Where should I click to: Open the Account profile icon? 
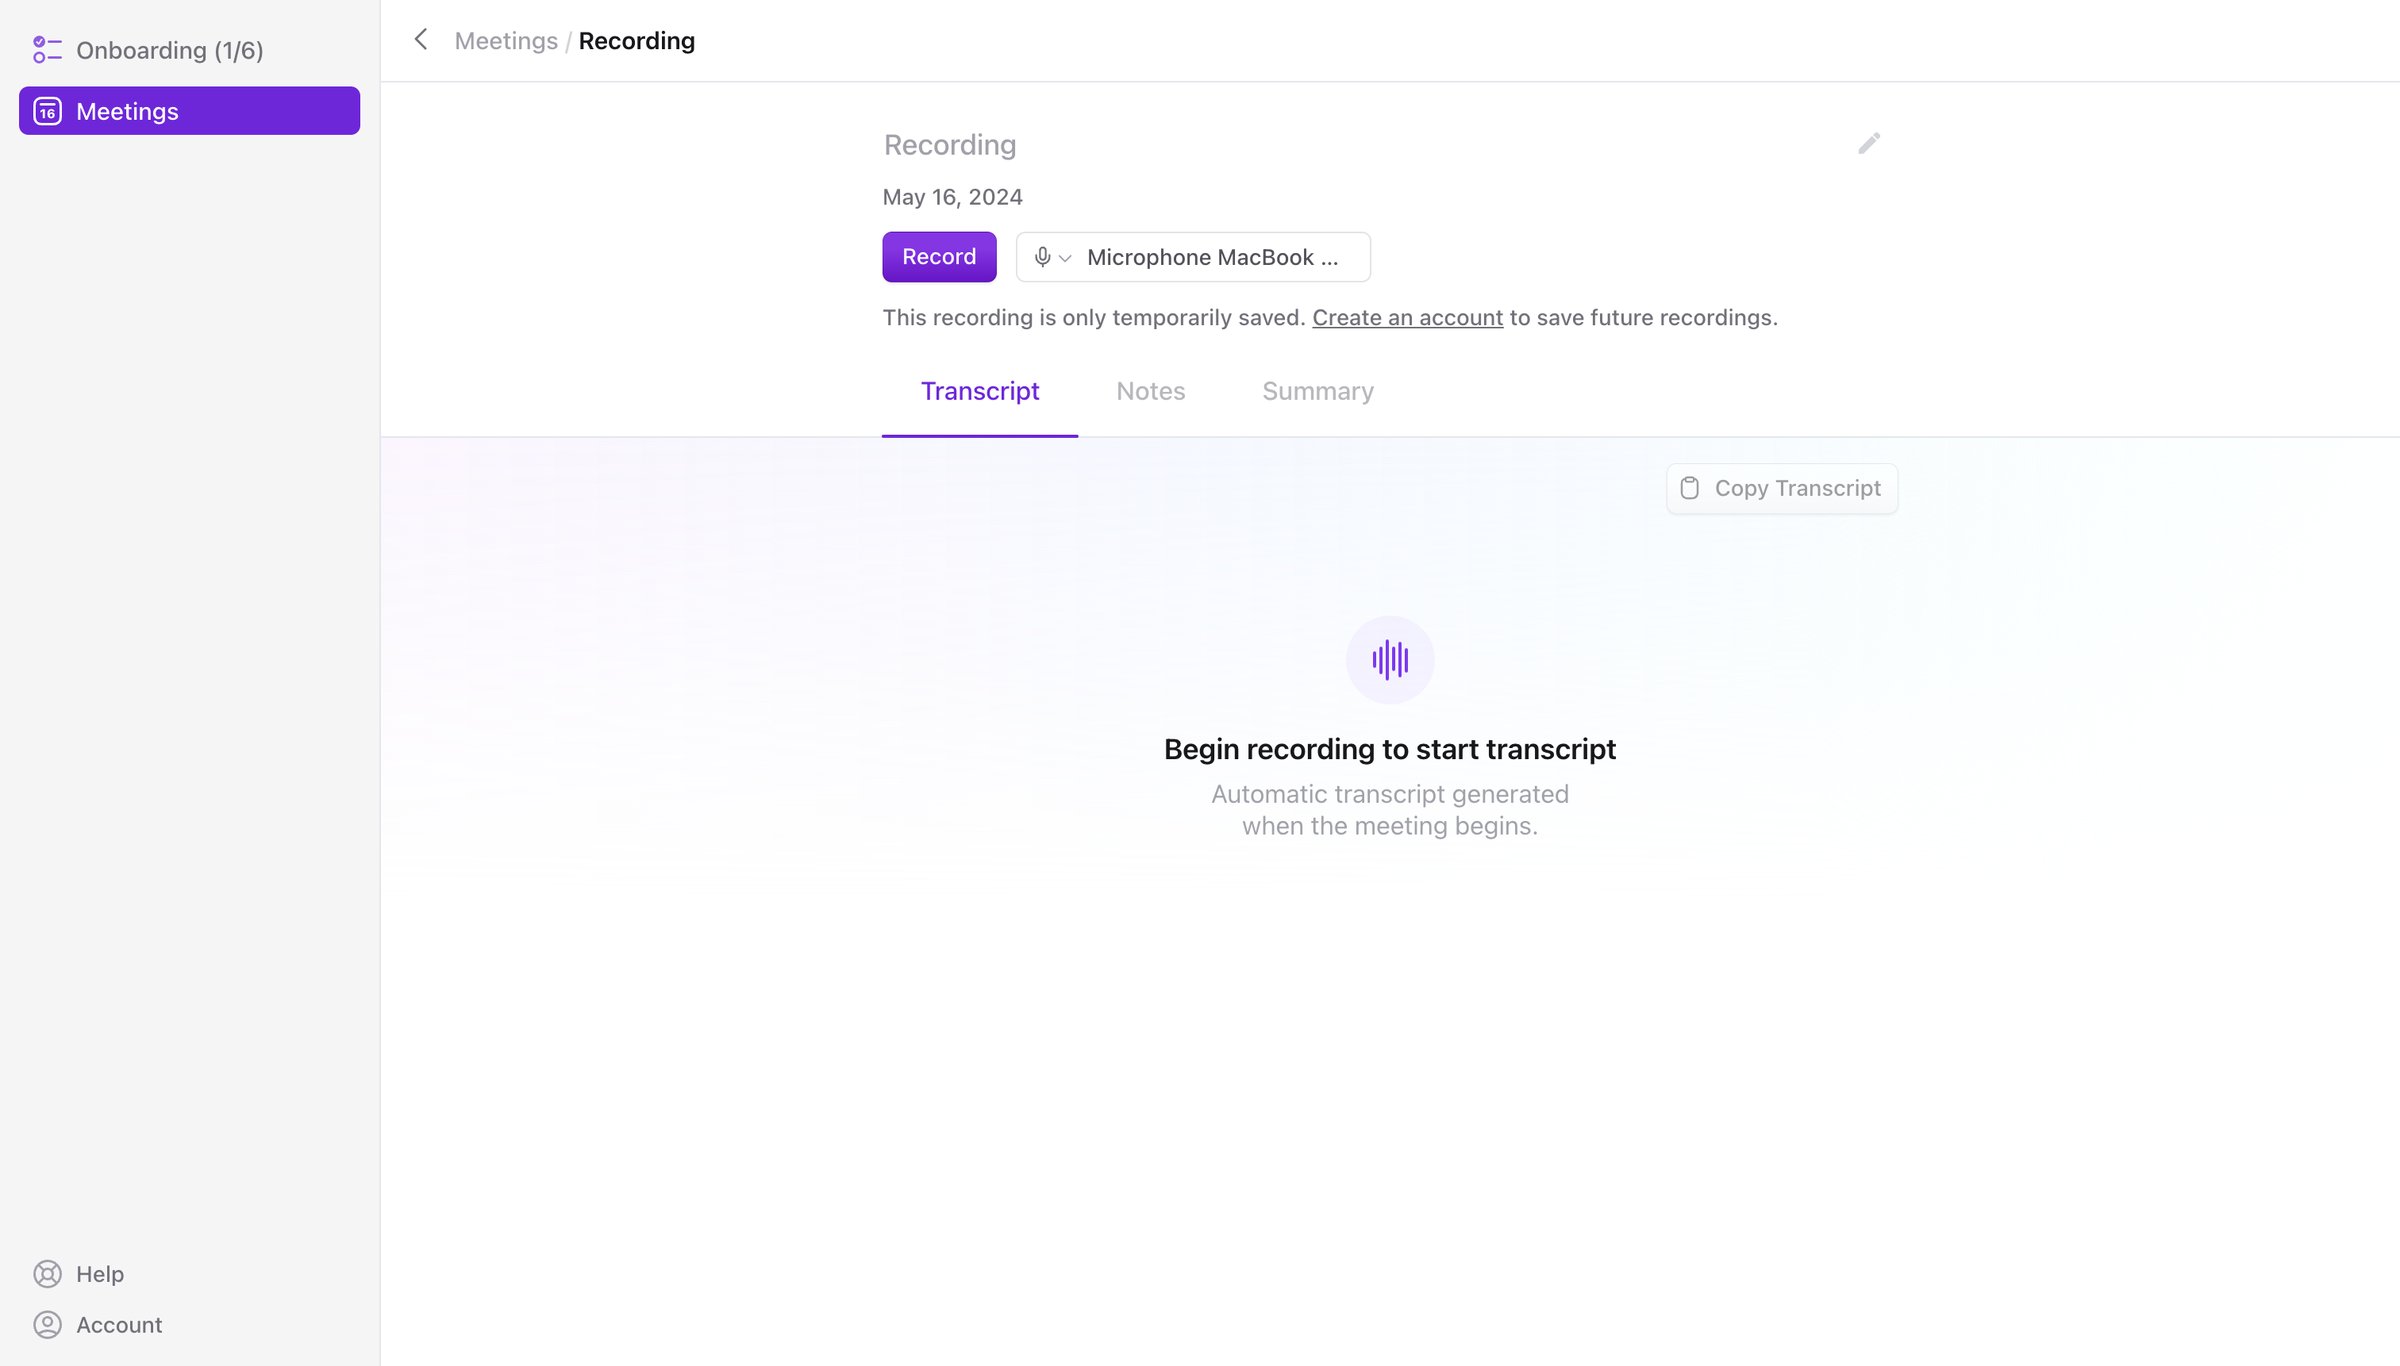coord(47,1325)
